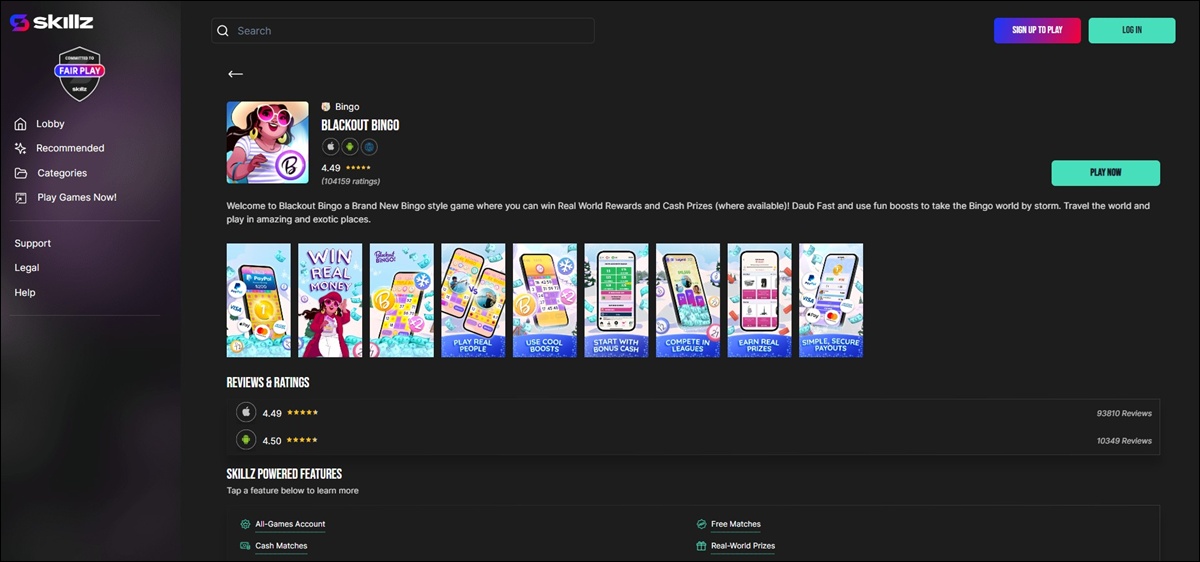Click the Fair Play shield badge
The image size is (1200, 562).
[79, 73]
